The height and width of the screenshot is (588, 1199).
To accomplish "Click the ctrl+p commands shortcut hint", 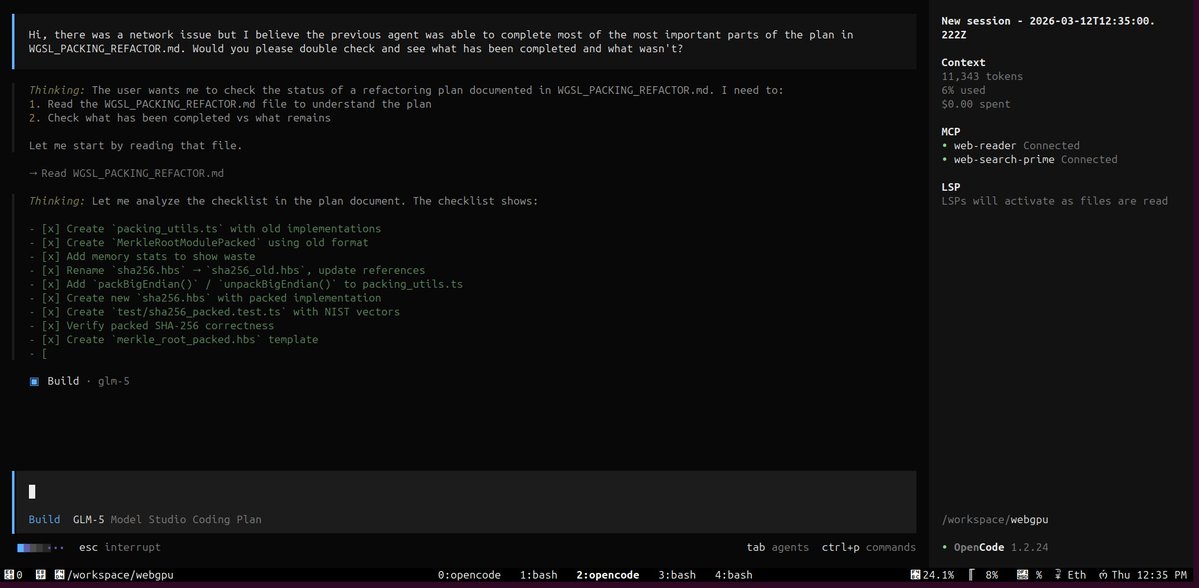I will click(869, 547).
